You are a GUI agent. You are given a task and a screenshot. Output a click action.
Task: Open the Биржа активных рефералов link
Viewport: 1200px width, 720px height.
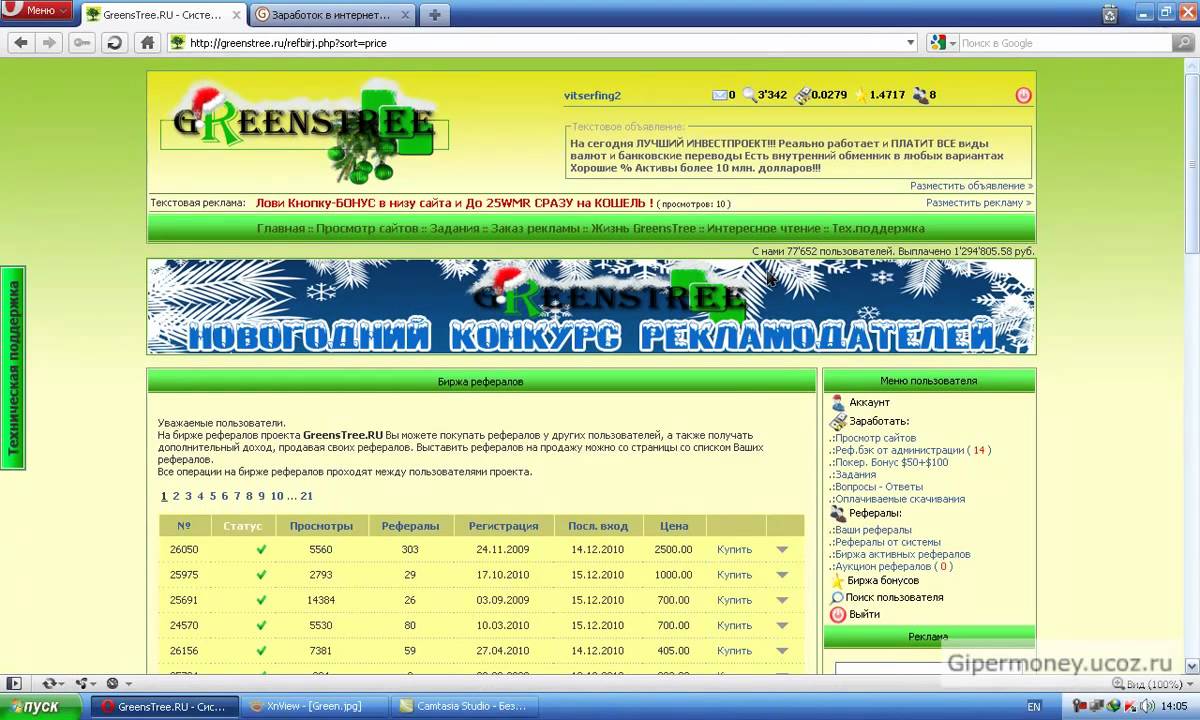(902, 554)
